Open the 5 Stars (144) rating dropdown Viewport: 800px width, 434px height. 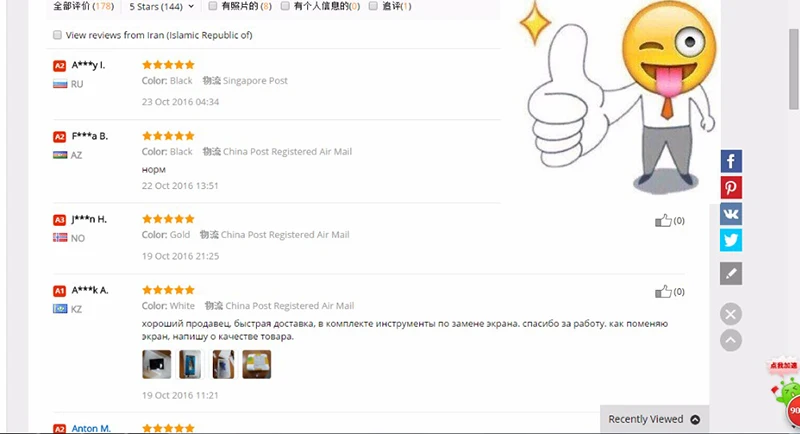[161, 7]
